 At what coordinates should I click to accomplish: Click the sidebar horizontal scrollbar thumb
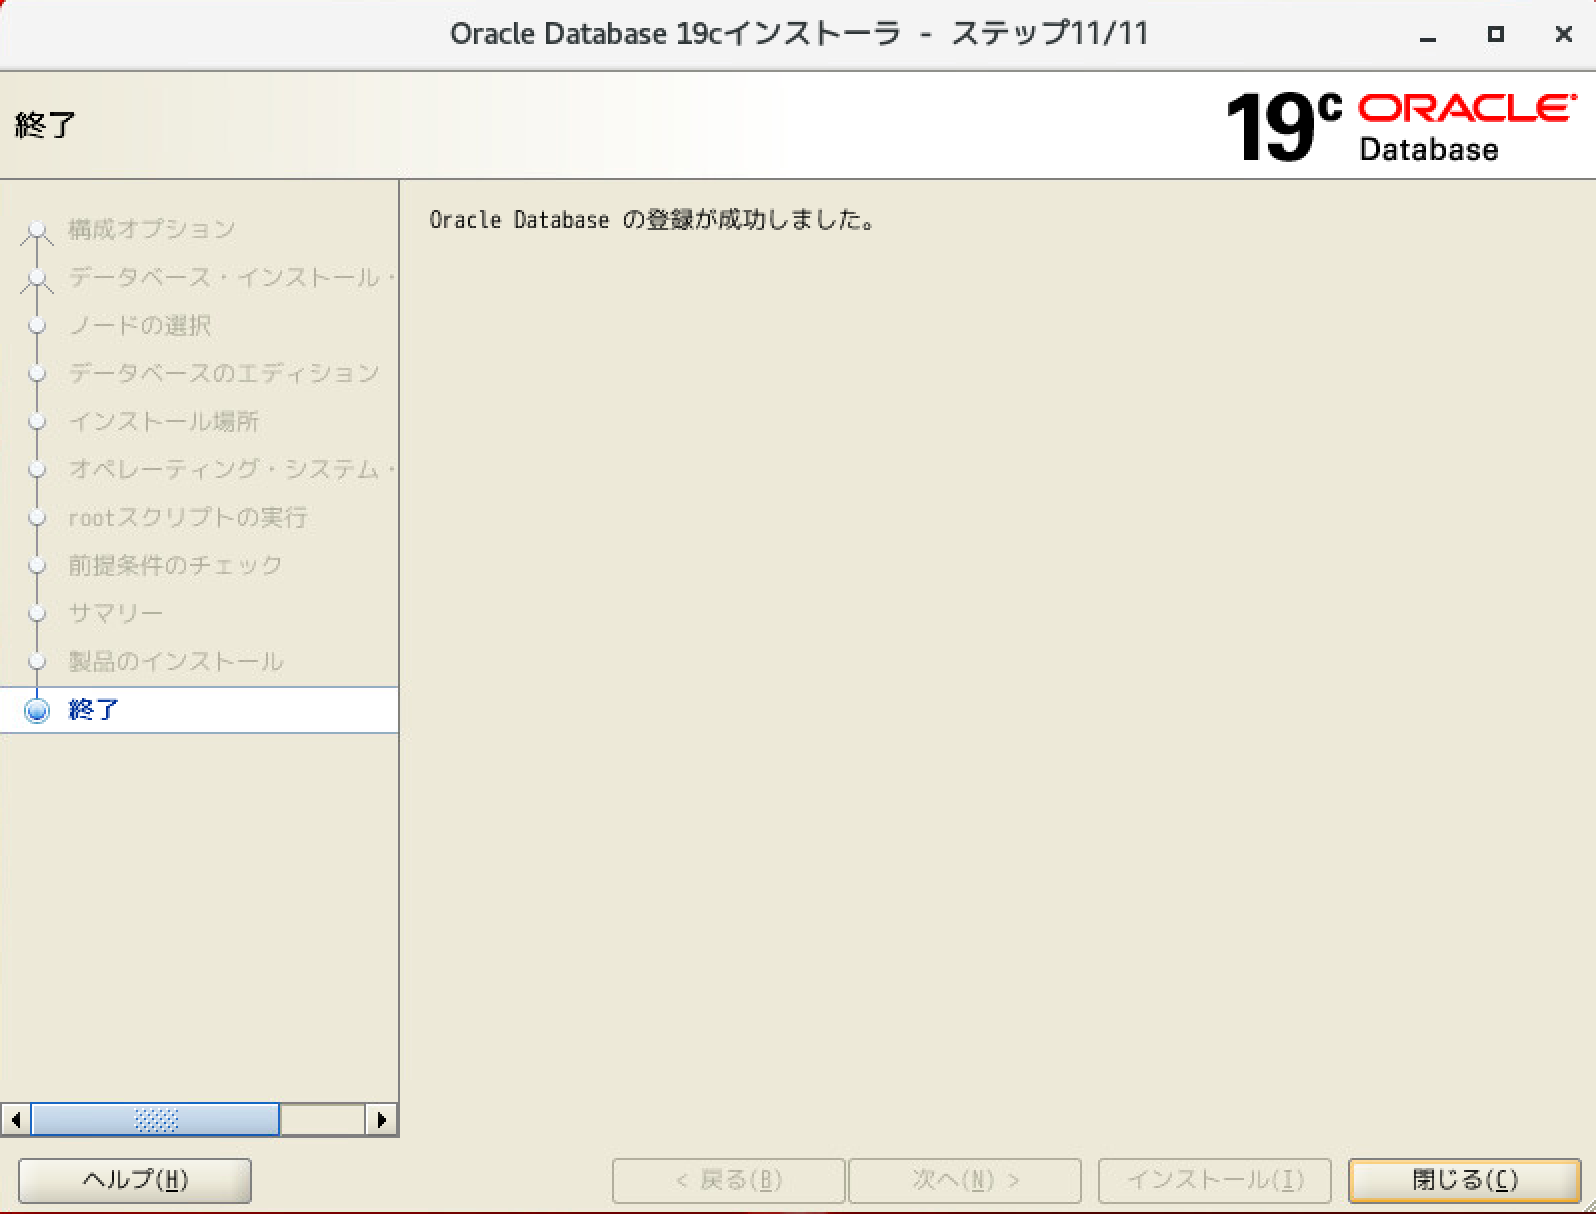click(x=155, y=1119)
